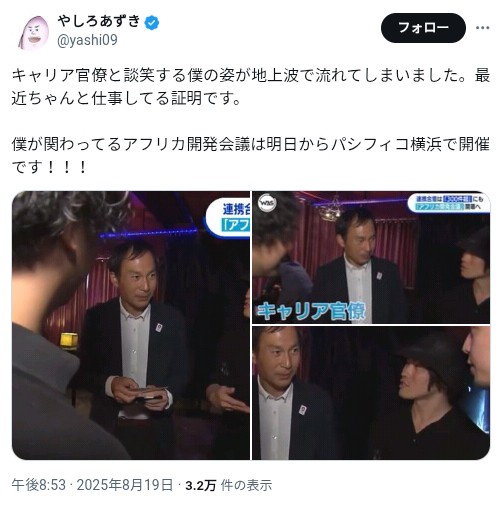Screen dimensions: 501x509
Task: Open the top-right photo with キャリア官僚 caption
Action: point(371,257)
